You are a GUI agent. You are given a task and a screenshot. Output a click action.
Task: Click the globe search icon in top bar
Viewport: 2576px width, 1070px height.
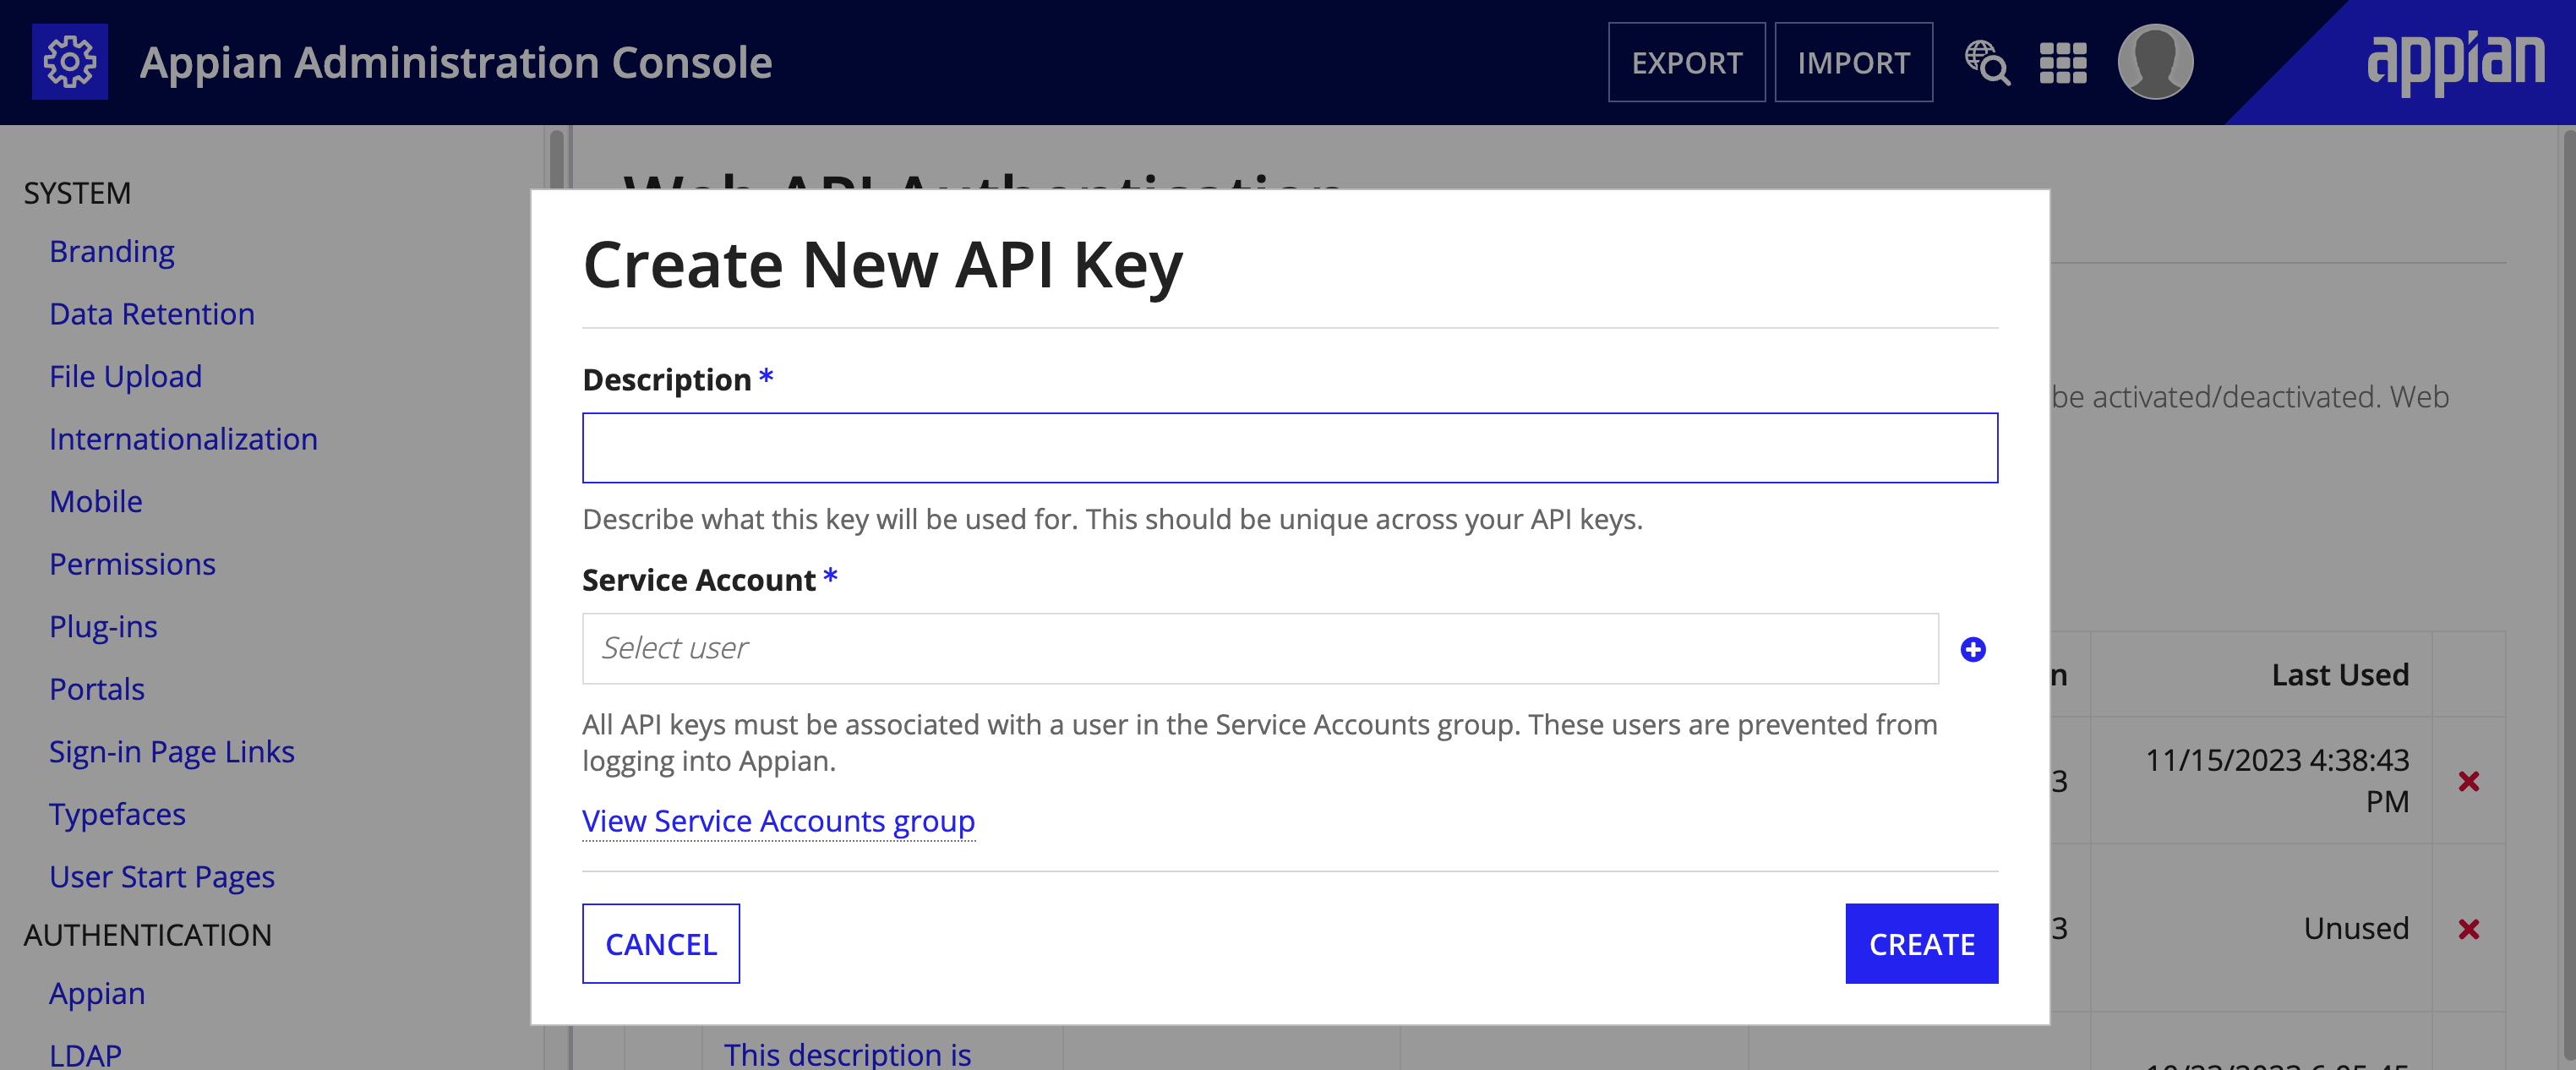coord(1988,62)
